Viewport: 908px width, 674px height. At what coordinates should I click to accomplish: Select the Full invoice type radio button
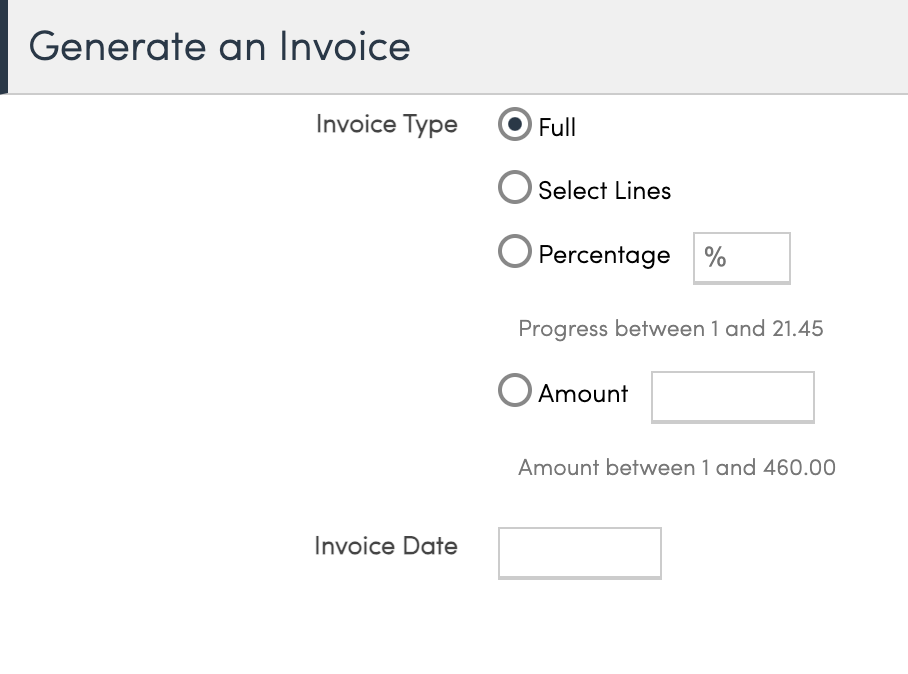514,126
